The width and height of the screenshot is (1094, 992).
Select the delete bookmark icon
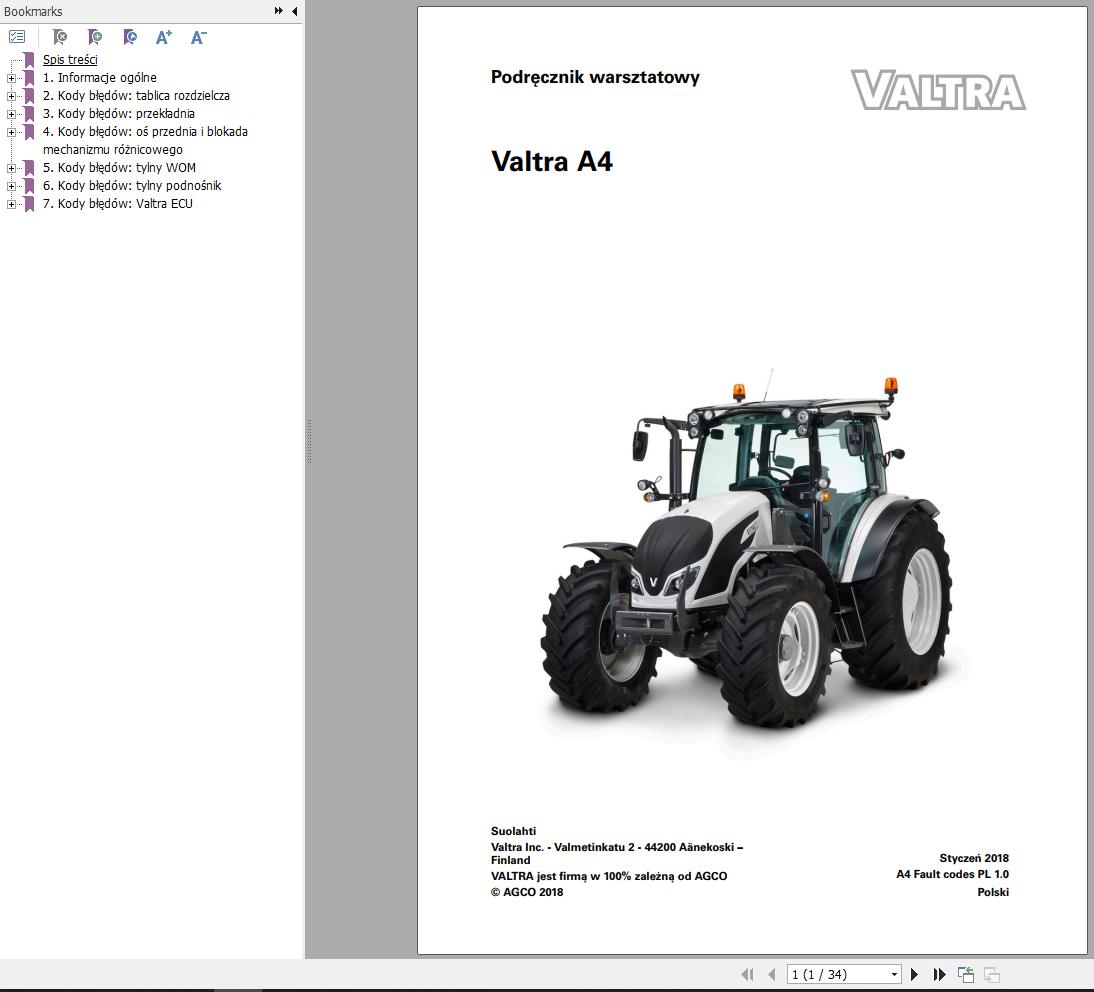[x=60, y=37]
